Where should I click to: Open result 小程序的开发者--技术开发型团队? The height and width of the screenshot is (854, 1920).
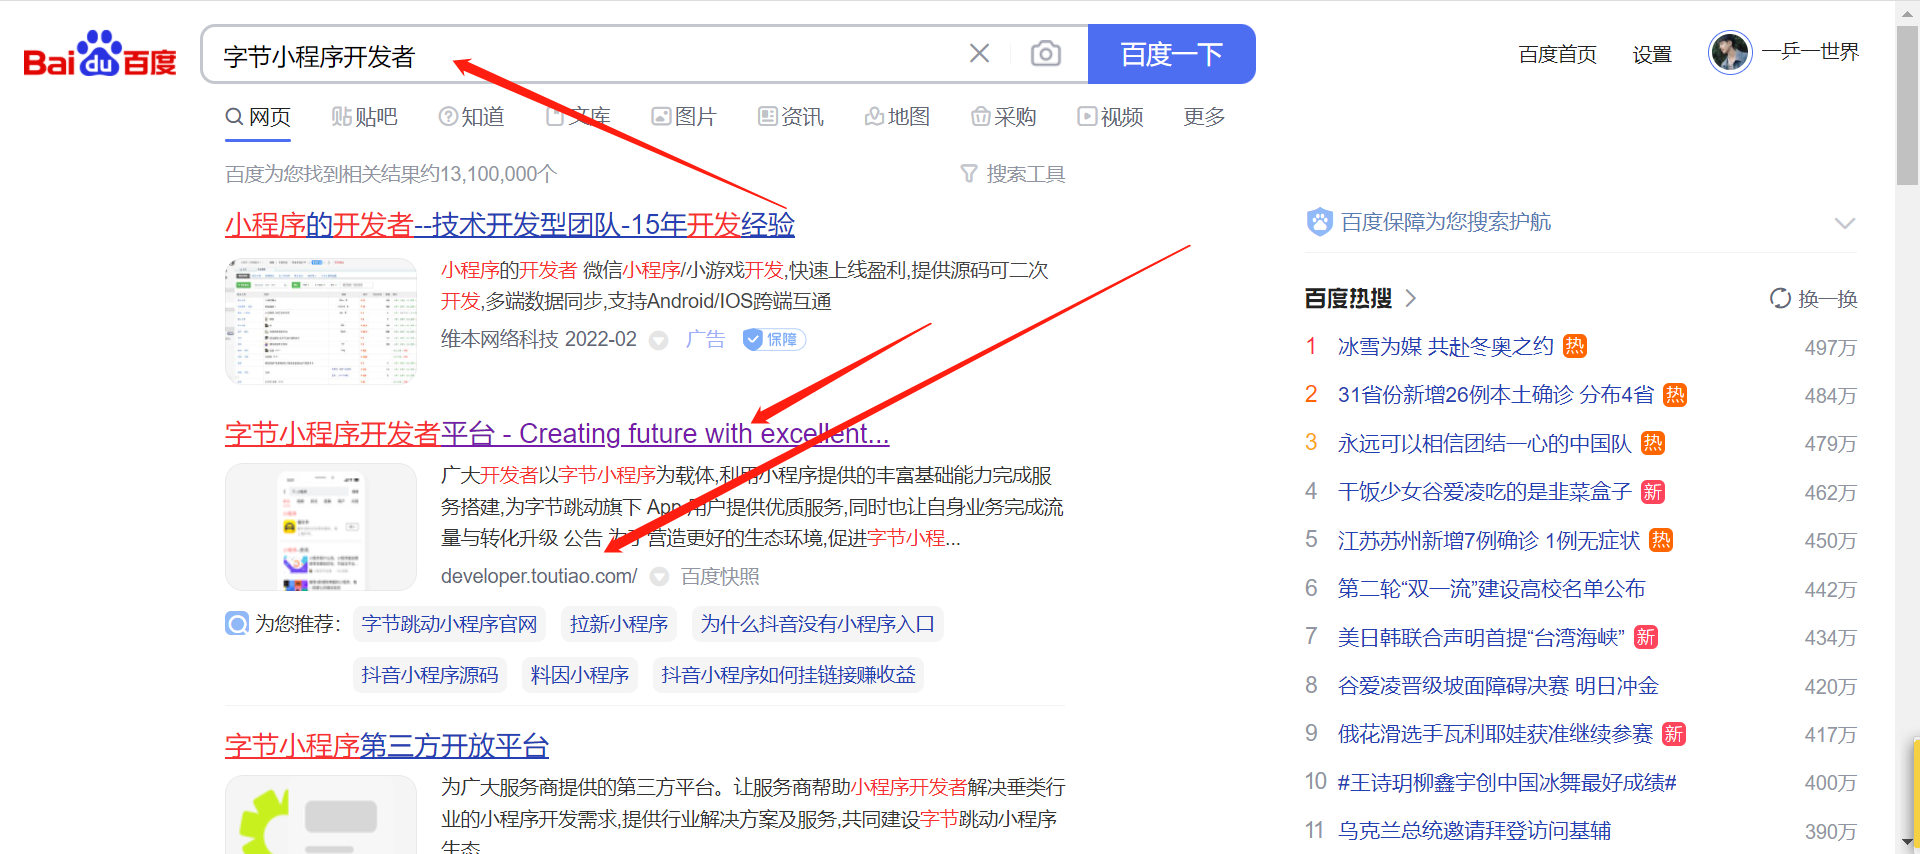[510, 224]
